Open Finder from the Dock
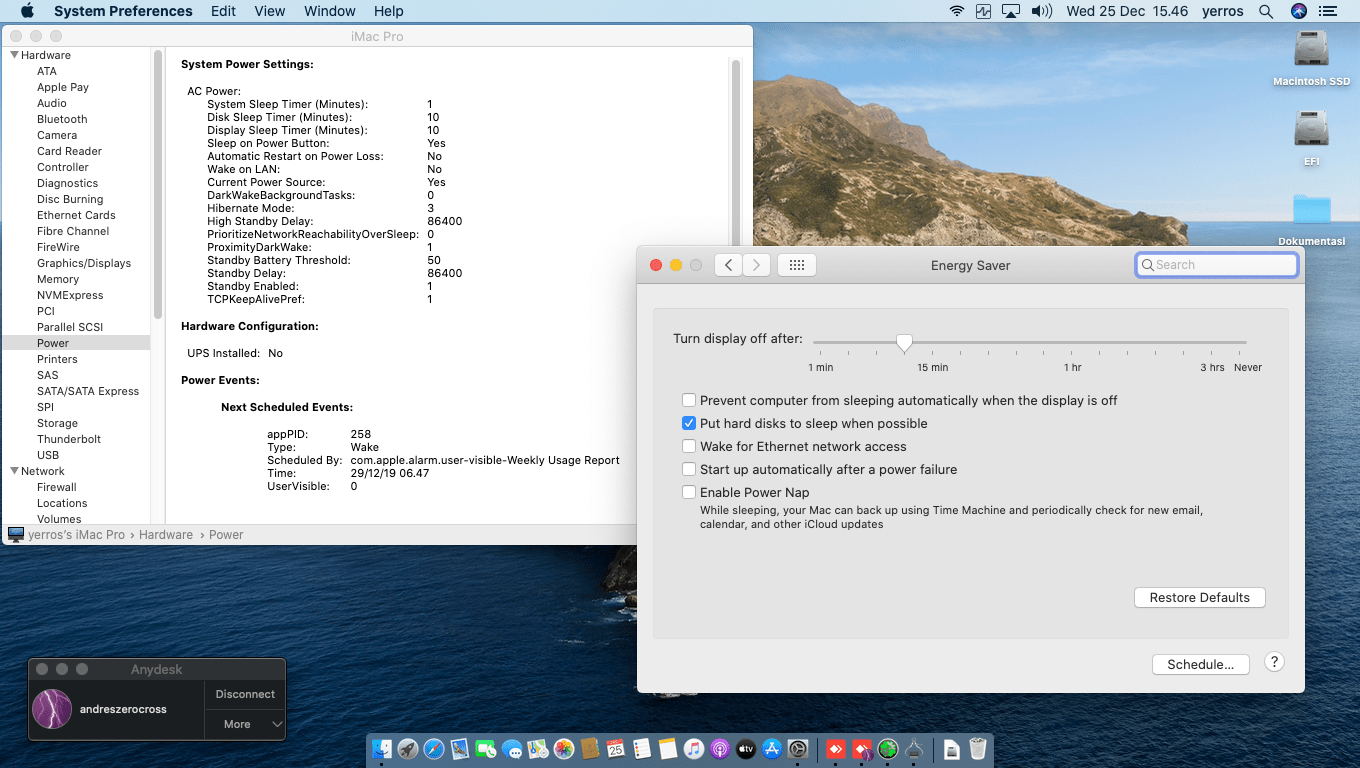Screen dimensions: 1360x768 [x=381, y=748]
